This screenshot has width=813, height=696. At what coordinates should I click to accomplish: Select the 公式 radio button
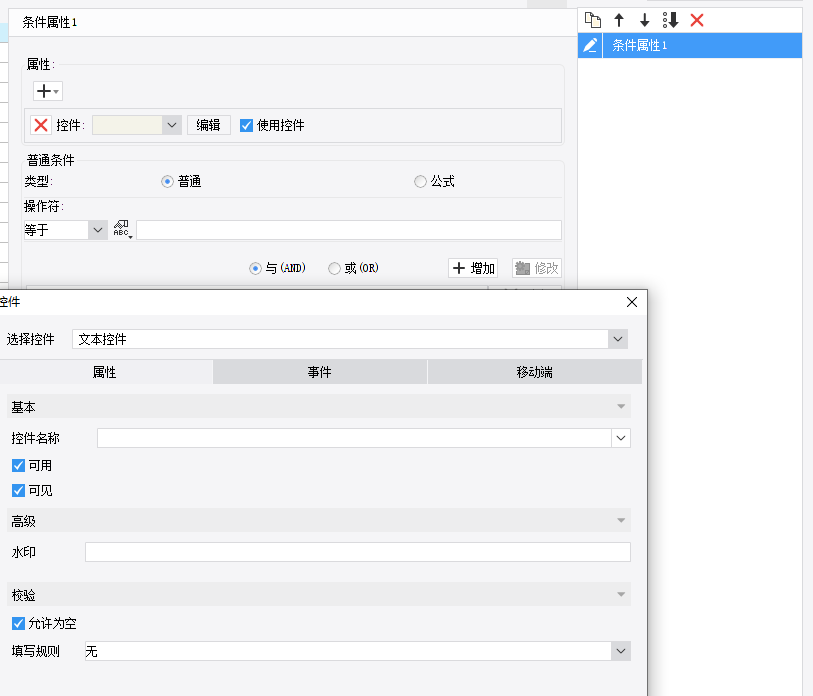420,181
